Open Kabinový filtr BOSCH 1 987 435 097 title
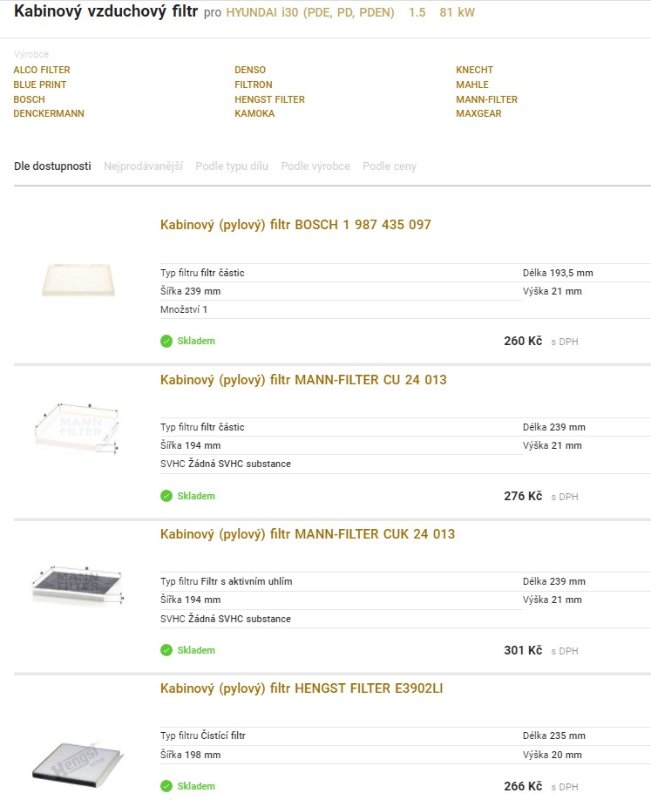Image resolution: width=651 pixels, height=800 pixels. 295,224
